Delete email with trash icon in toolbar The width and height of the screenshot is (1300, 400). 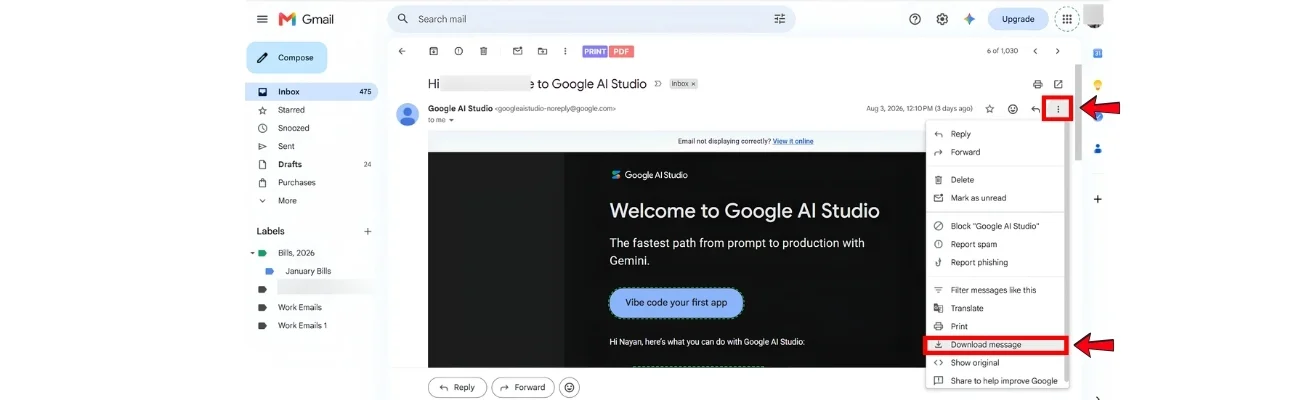(x=483, y=51)
